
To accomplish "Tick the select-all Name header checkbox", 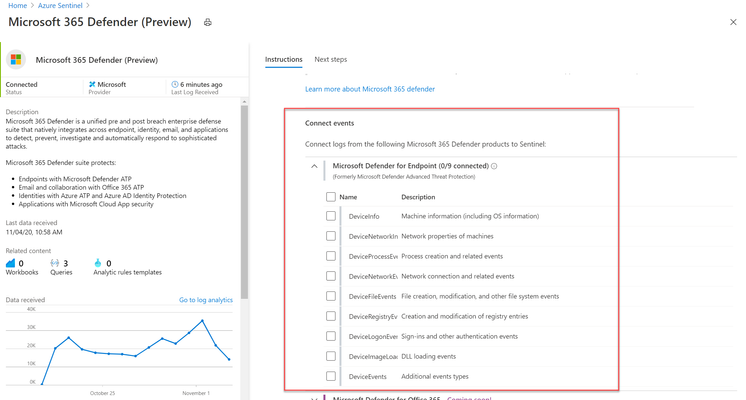I will click(x=331, y=197).
